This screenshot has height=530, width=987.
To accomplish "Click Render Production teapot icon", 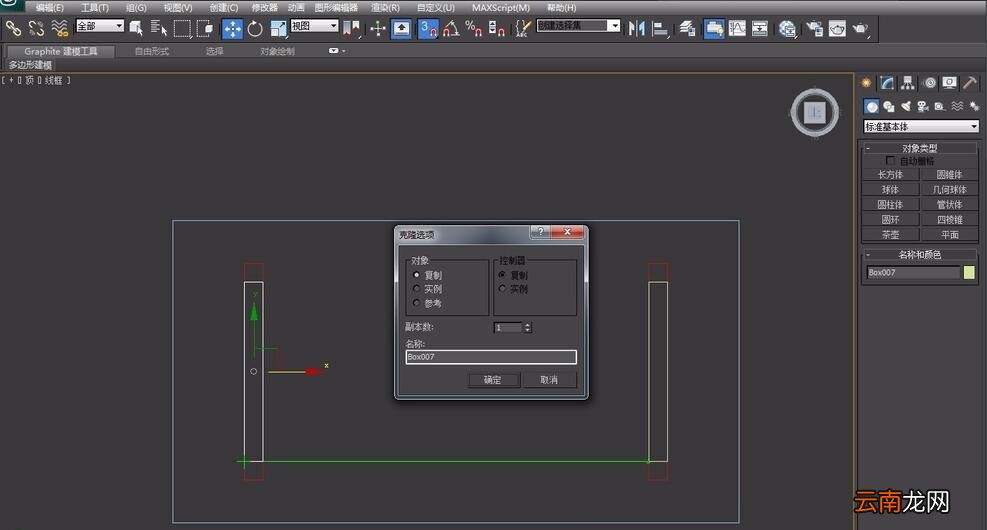I will [860, 28].
